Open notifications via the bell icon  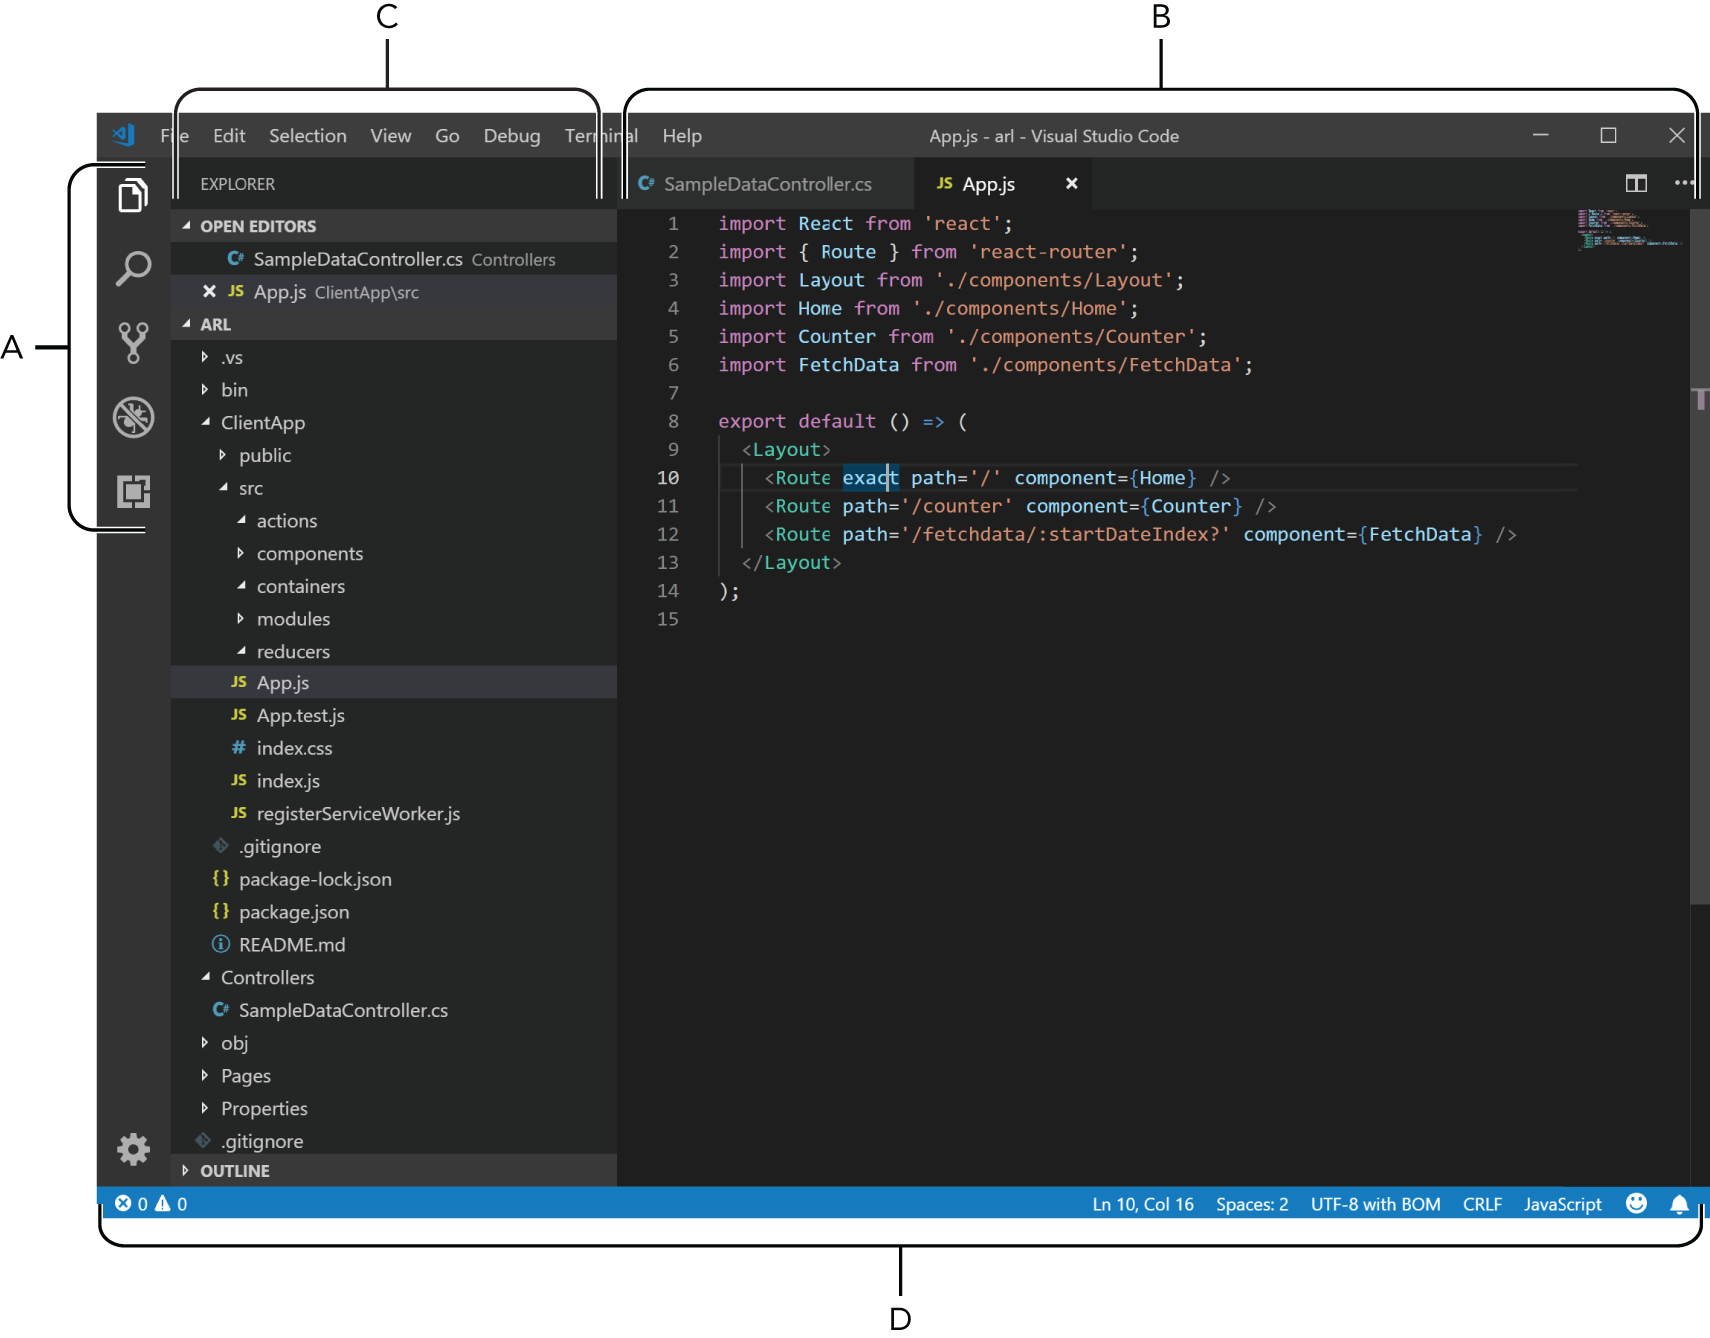(1680, 1204)
